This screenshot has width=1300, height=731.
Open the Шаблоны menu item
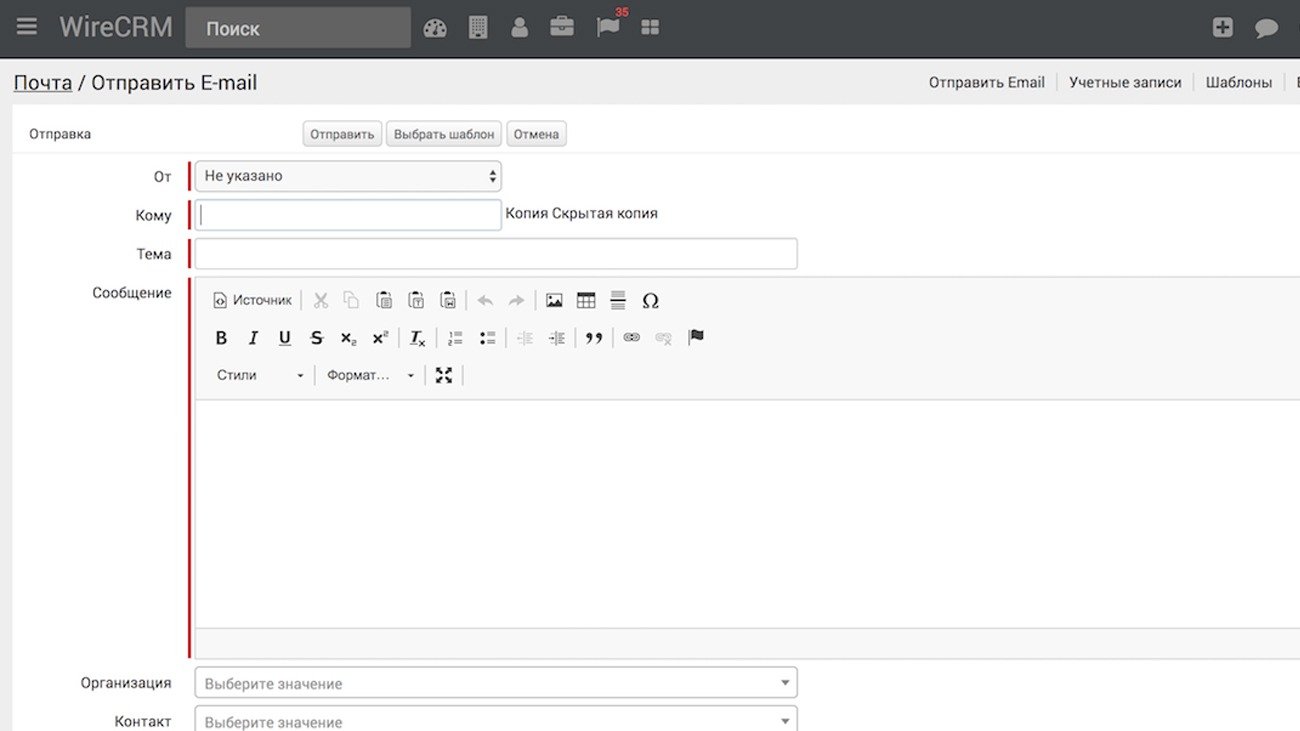click(1238, 82)
